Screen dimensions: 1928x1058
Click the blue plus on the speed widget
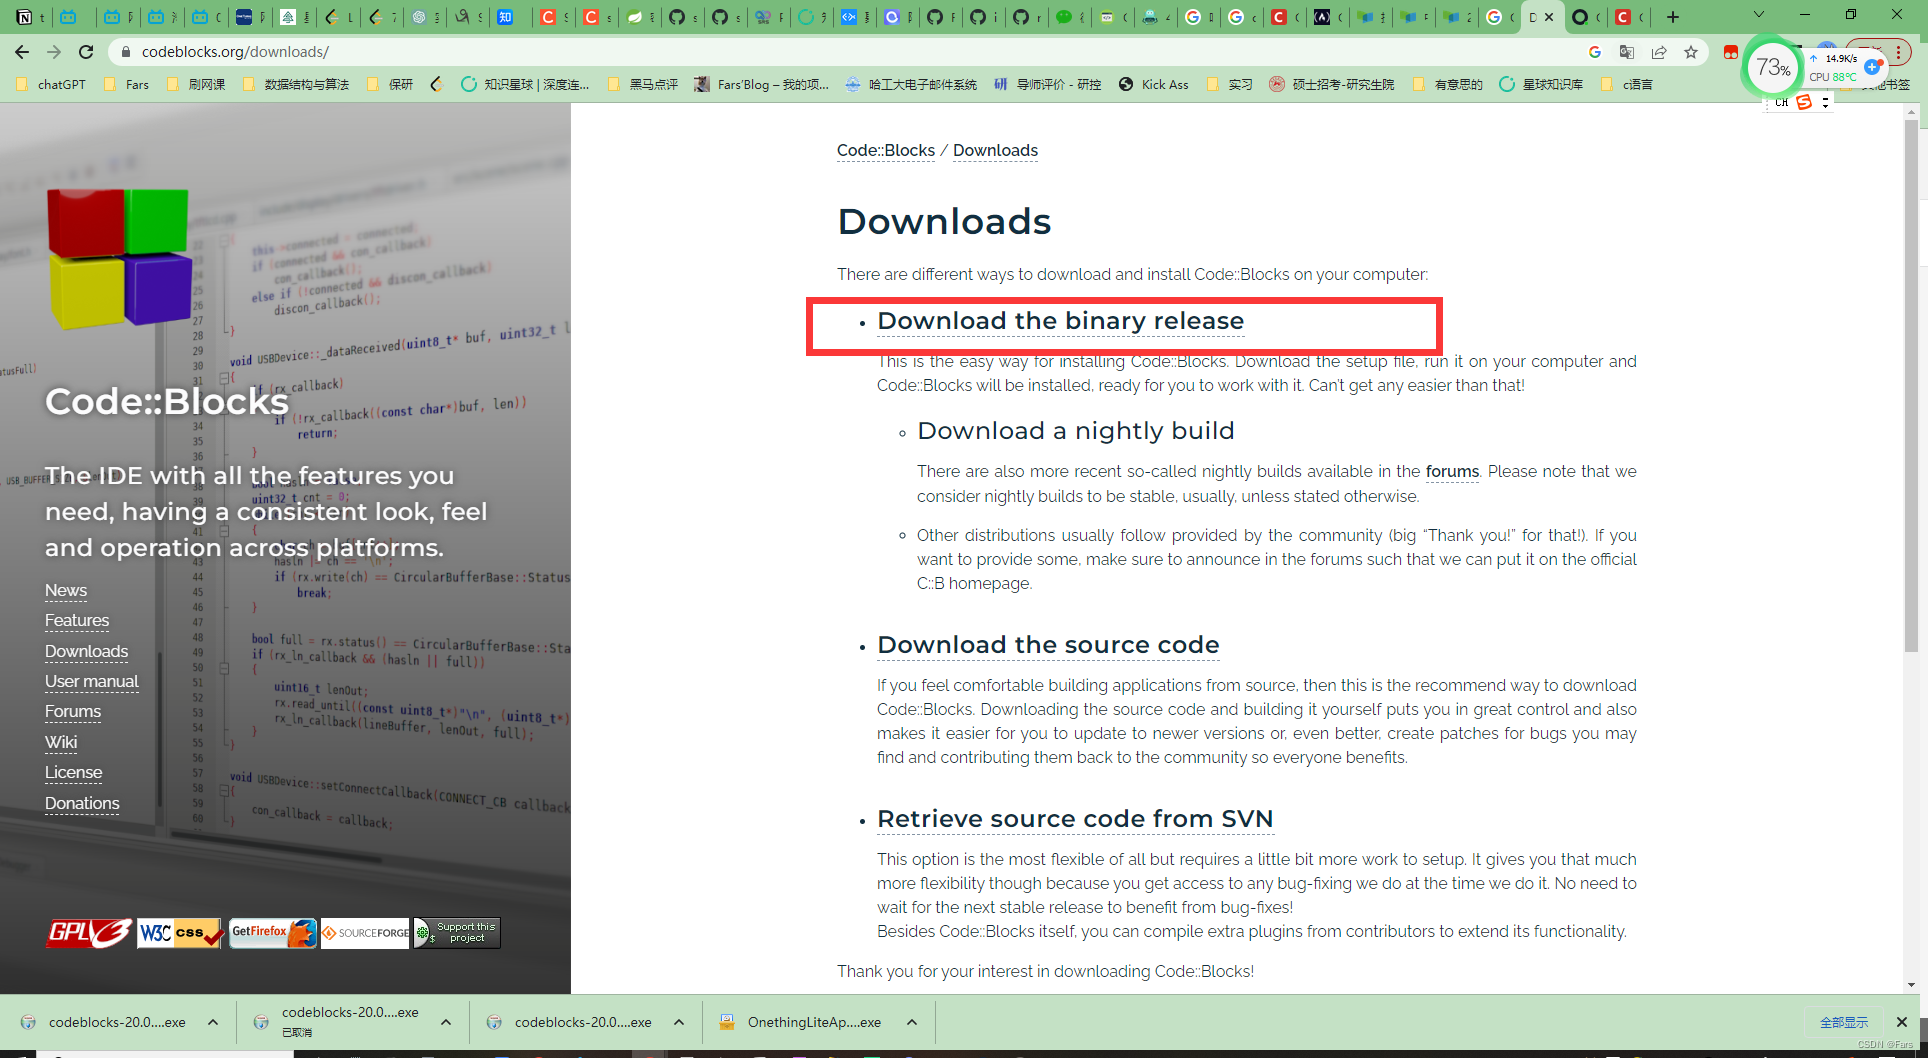pyautogui.click(x=1872, y=67)
